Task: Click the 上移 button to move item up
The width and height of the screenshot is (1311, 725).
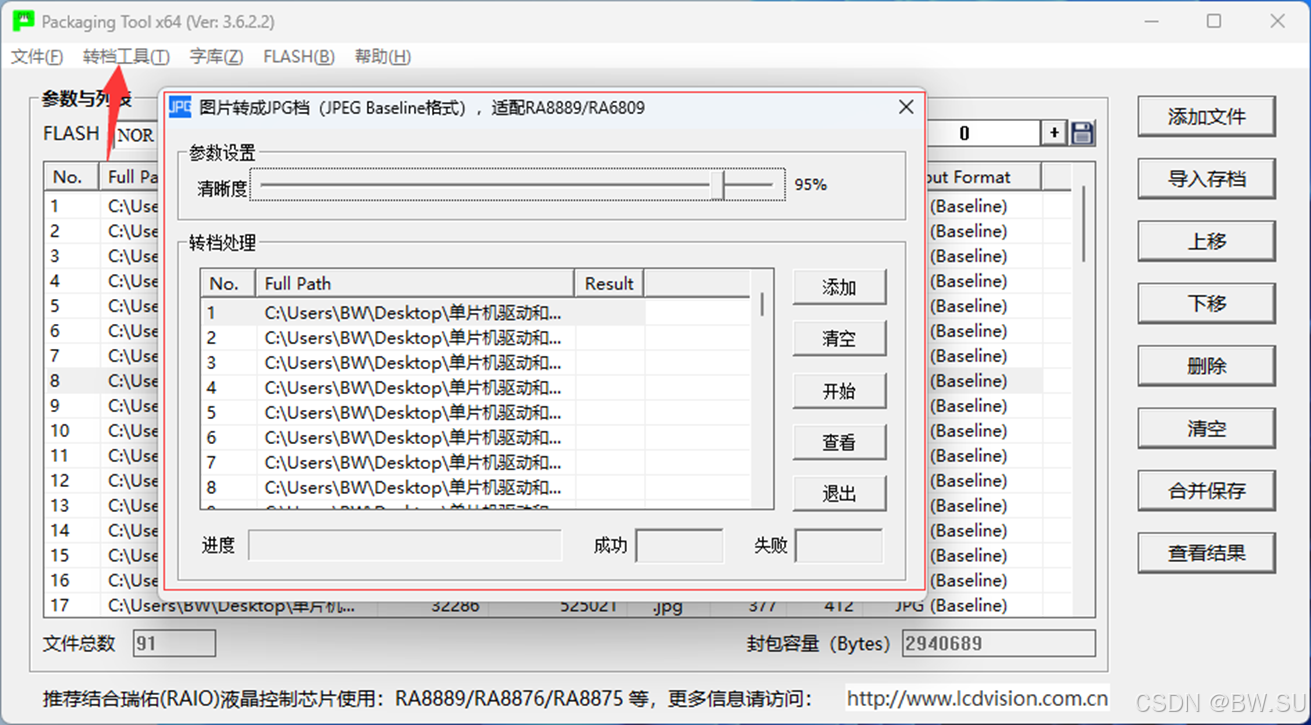Action: (1205, 241)
